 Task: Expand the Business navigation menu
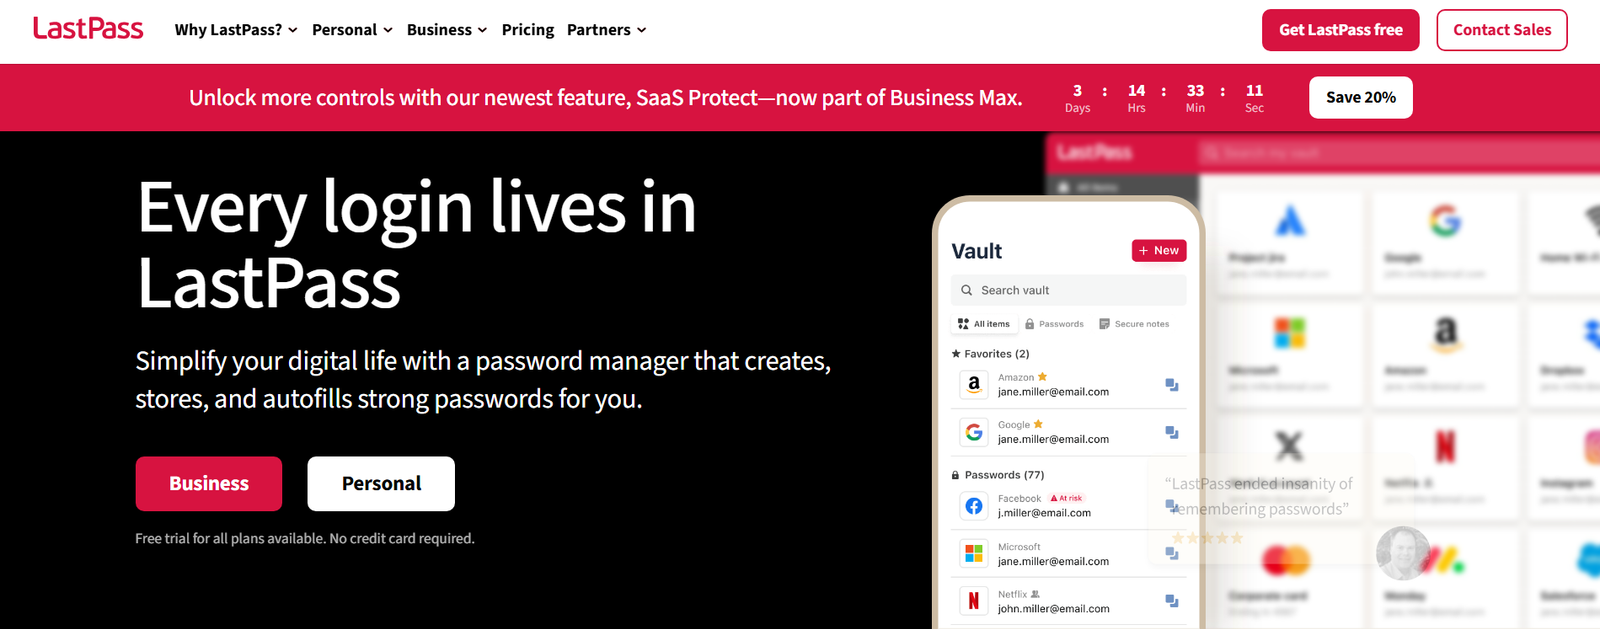coord(447,30)
